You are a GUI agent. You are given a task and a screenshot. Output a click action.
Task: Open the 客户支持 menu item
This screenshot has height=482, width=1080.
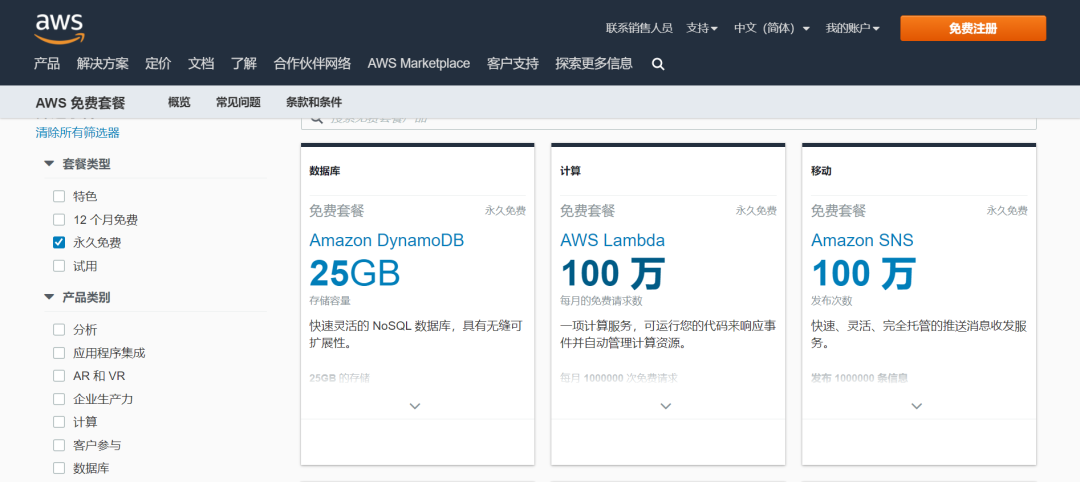[512, 64]
